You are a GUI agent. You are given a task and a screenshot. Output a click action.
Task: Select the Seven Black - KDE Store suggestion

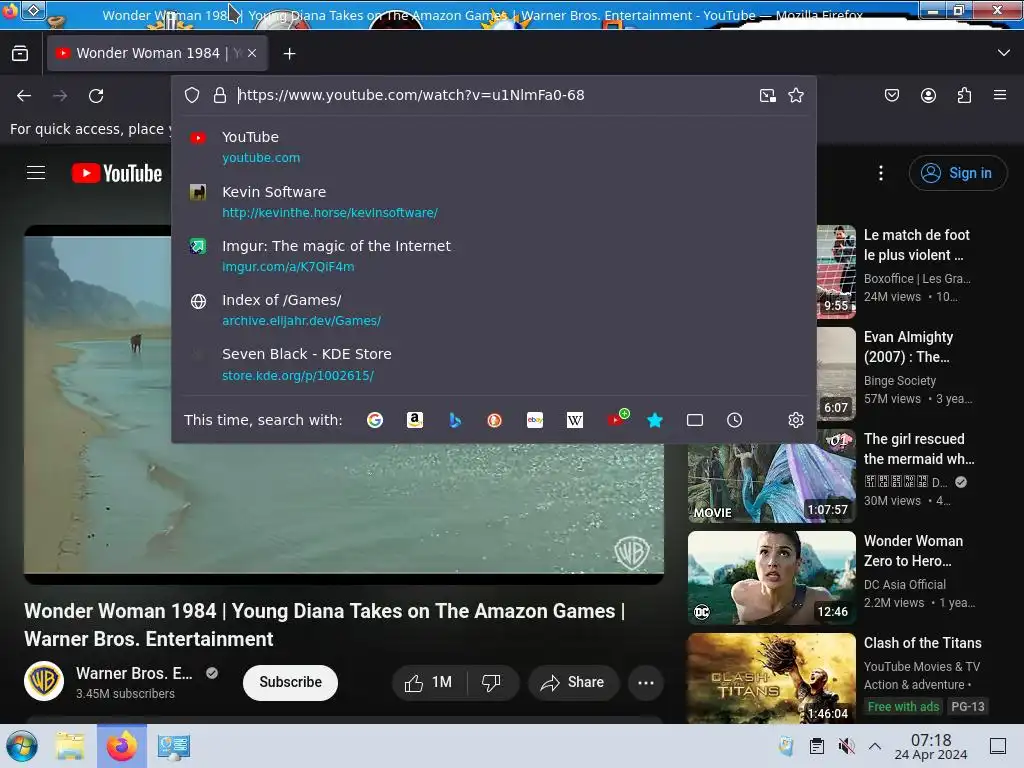[x=494, y=364]
